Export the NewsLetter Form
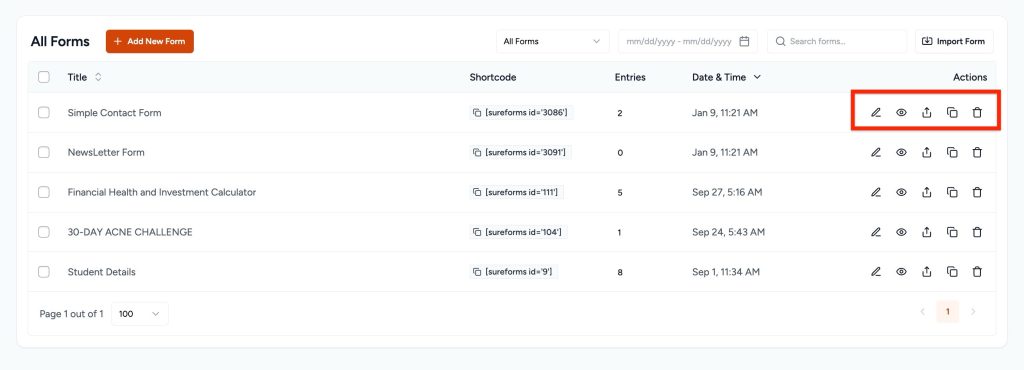The image size is (1024, 370). coord(926,153)
